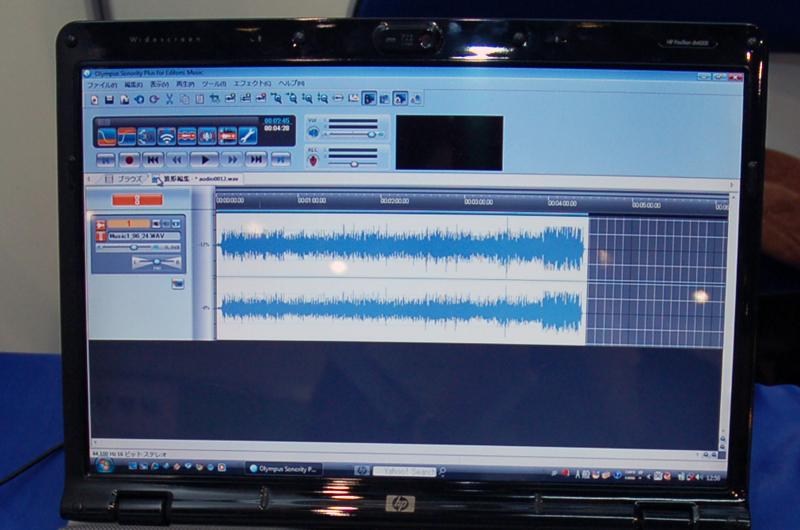Open the 表示 menu
Image resolution: width=800 pixels, height=530 pixels.
click(159, 84)
